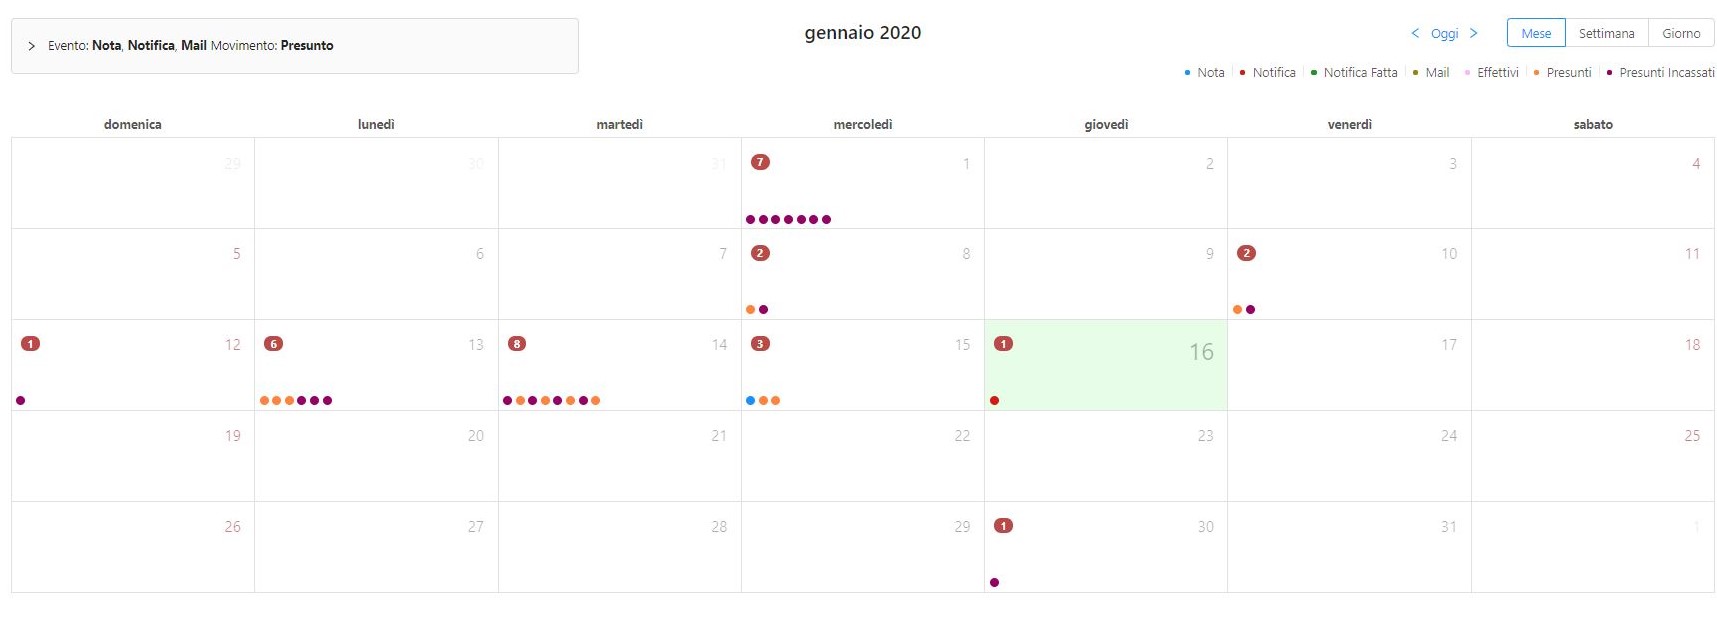This screenshot has height=620, width=1717.
Task: Click the orange Presunti dot on January 10
Action: [x=1238, y=310]
